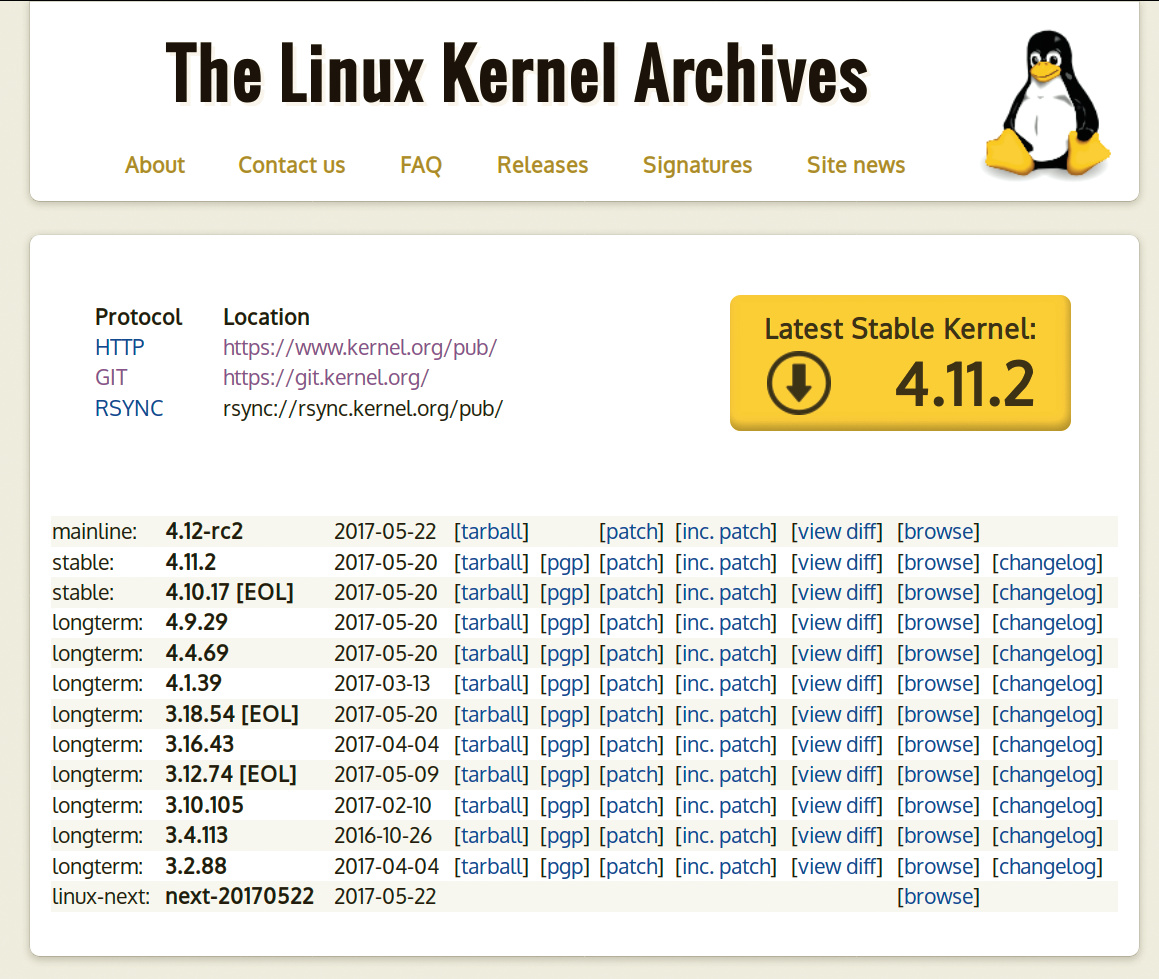This screenshot has width=1159, height=979.
Task: Download tarball for longterm 3.10.105
Action: (x=492, y=806)
